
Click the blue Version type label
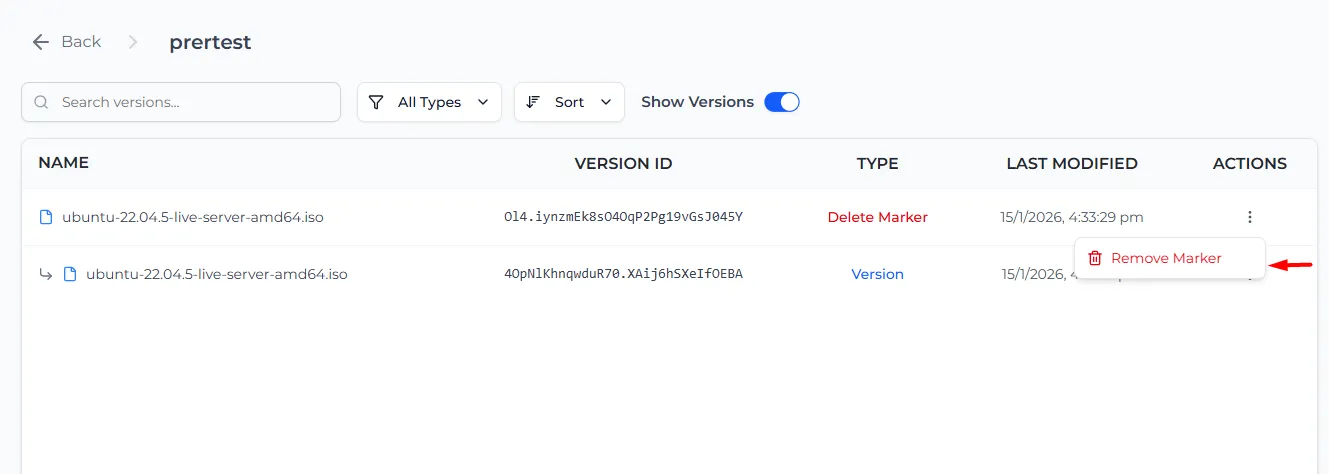tap(877, 274)
